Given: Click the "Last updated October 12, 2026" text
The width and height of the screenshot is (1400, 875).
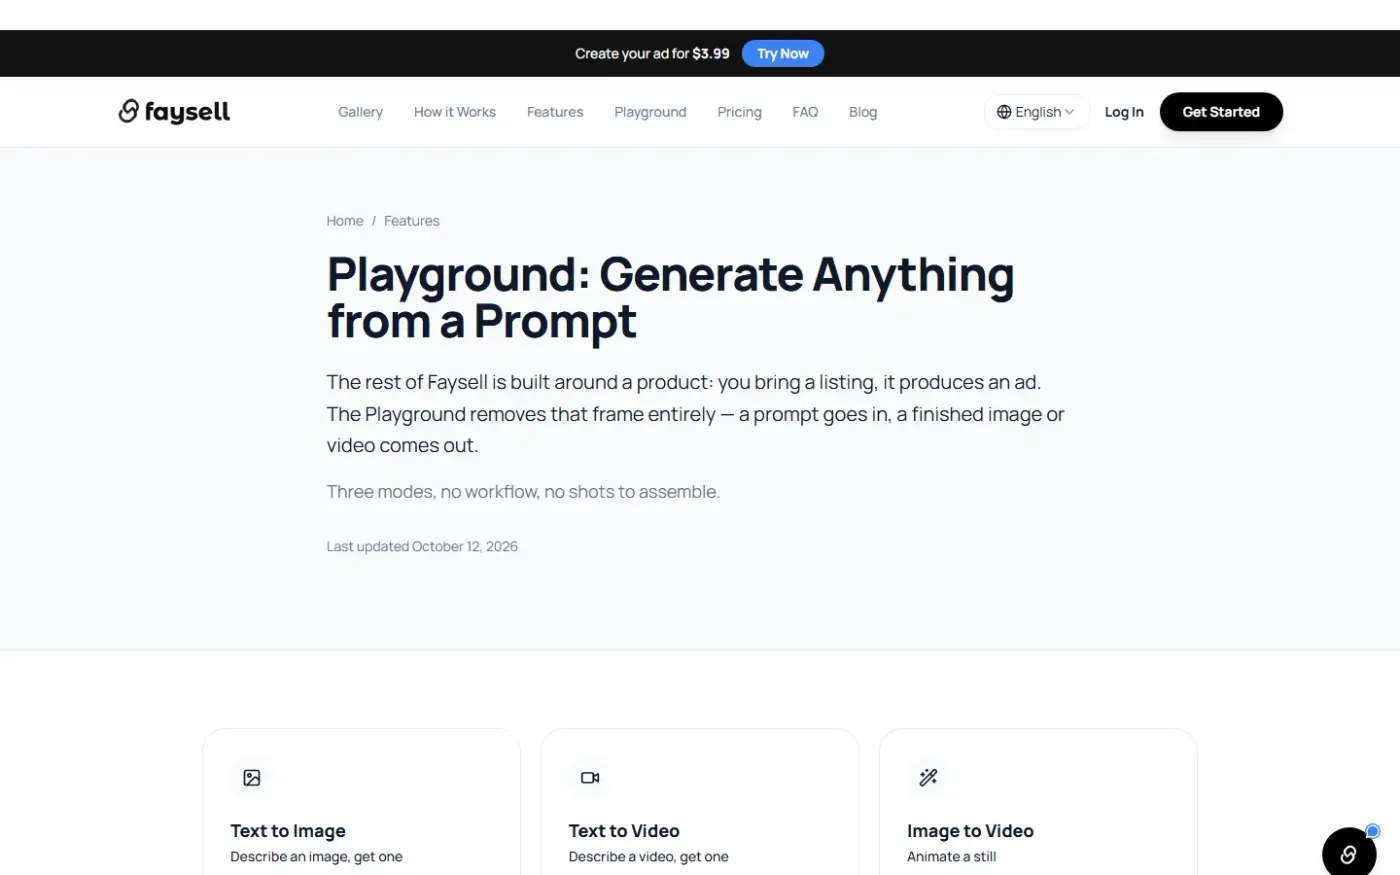Looking at the screenshot, I should (422, 546).
